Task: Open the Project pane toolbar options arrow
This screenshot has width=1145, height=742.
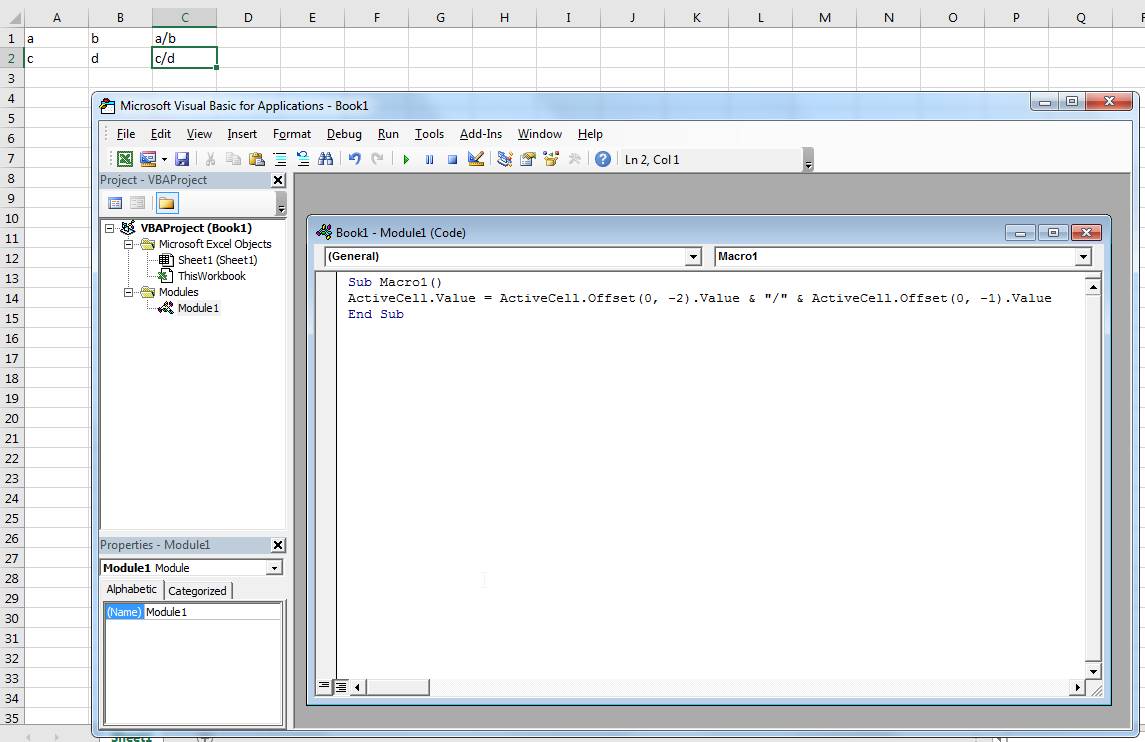Action: pos(281,204)
